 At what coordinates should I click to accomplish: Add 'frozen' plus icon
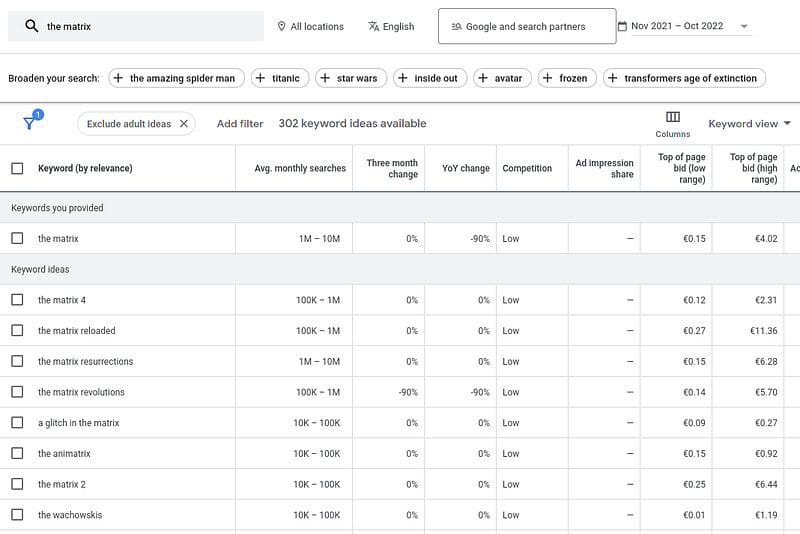pyautogui.click(x=547, y=78)
